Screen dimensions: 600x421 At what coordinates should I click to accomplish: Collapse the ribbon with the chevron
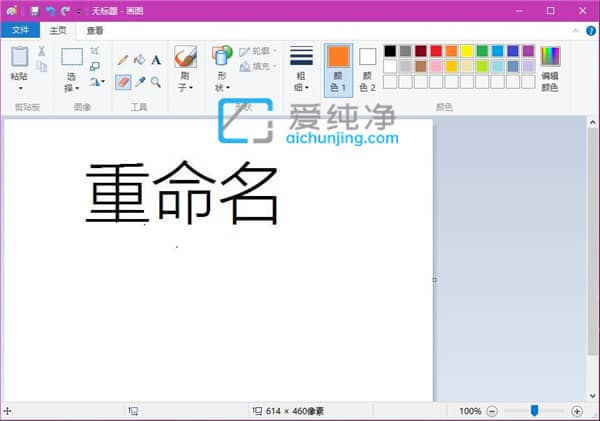pyautogui.click(x=576, y=31)
